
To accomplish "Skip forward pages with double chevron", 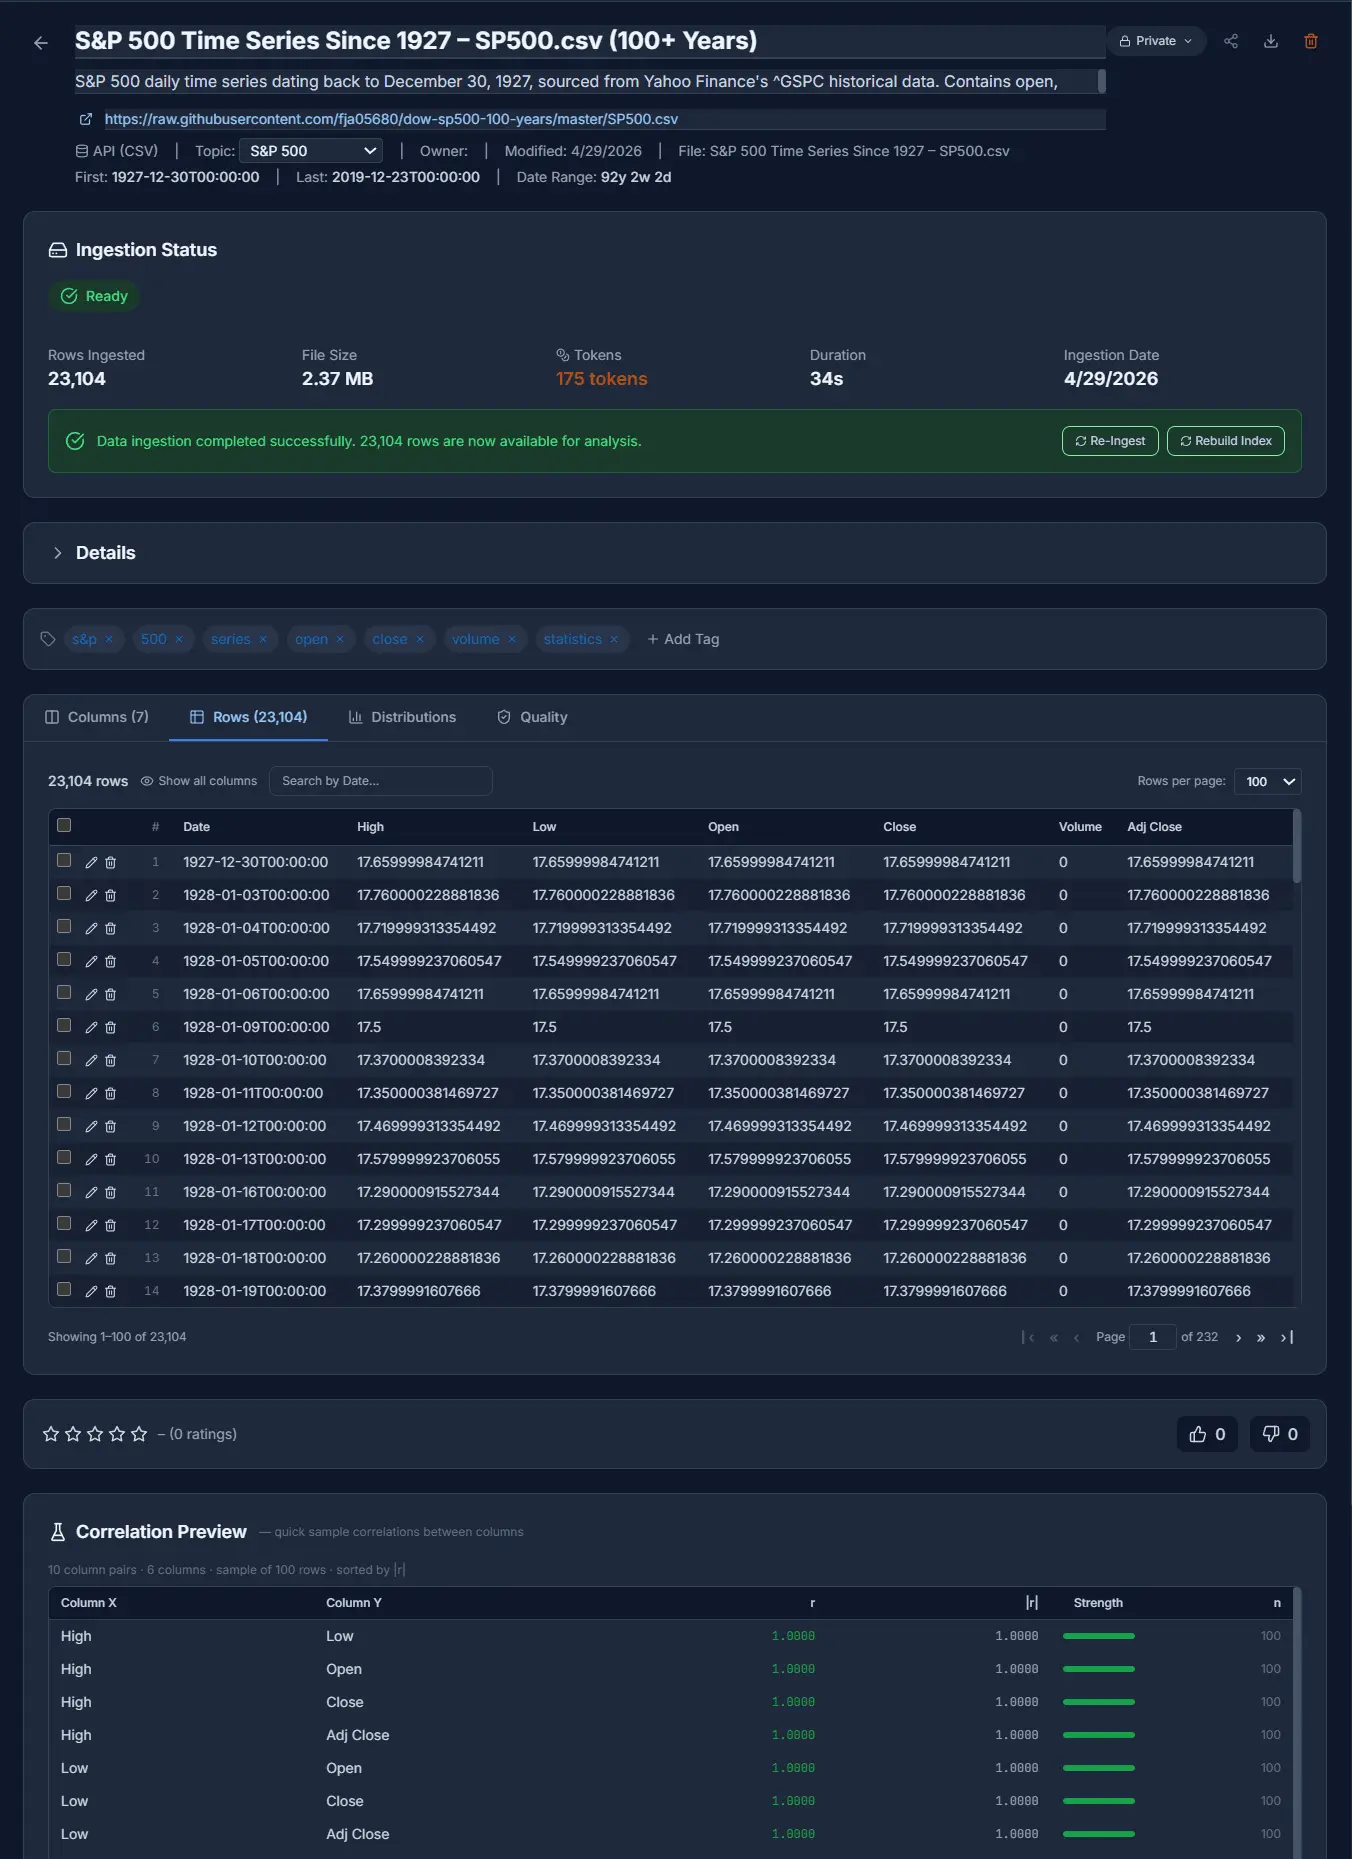I will [x=1261, y=1337].
